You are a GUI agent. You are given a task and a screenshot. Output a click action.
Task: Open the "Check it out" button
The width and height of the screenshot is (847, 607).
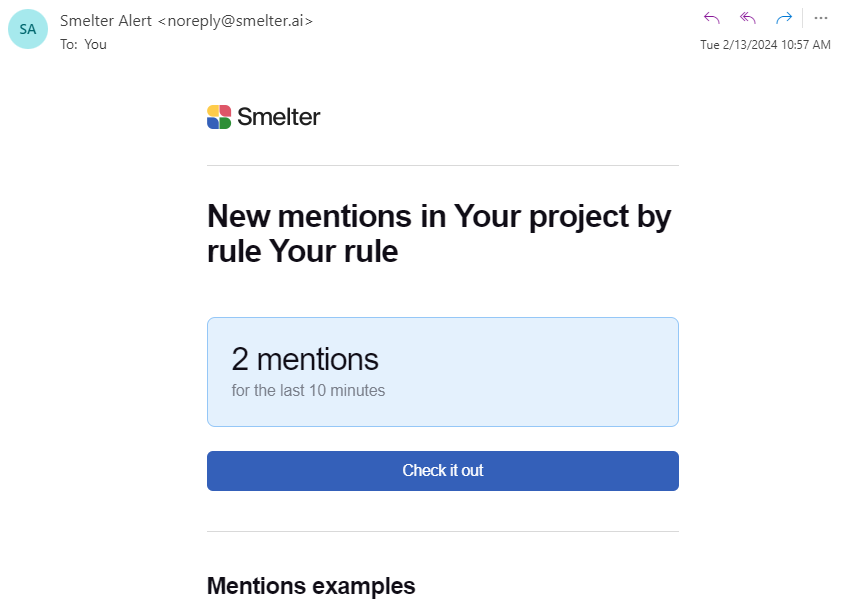tap(443, 471)
